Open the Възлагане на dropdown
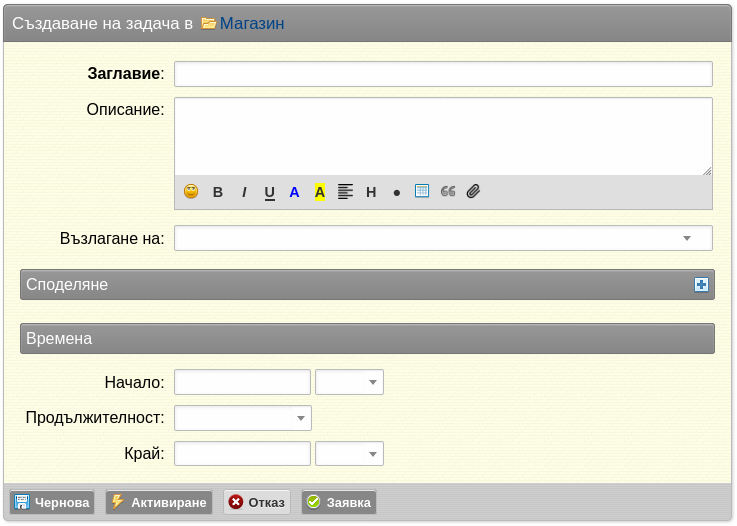Screen dimensions: 737x526 pos(443,238)
